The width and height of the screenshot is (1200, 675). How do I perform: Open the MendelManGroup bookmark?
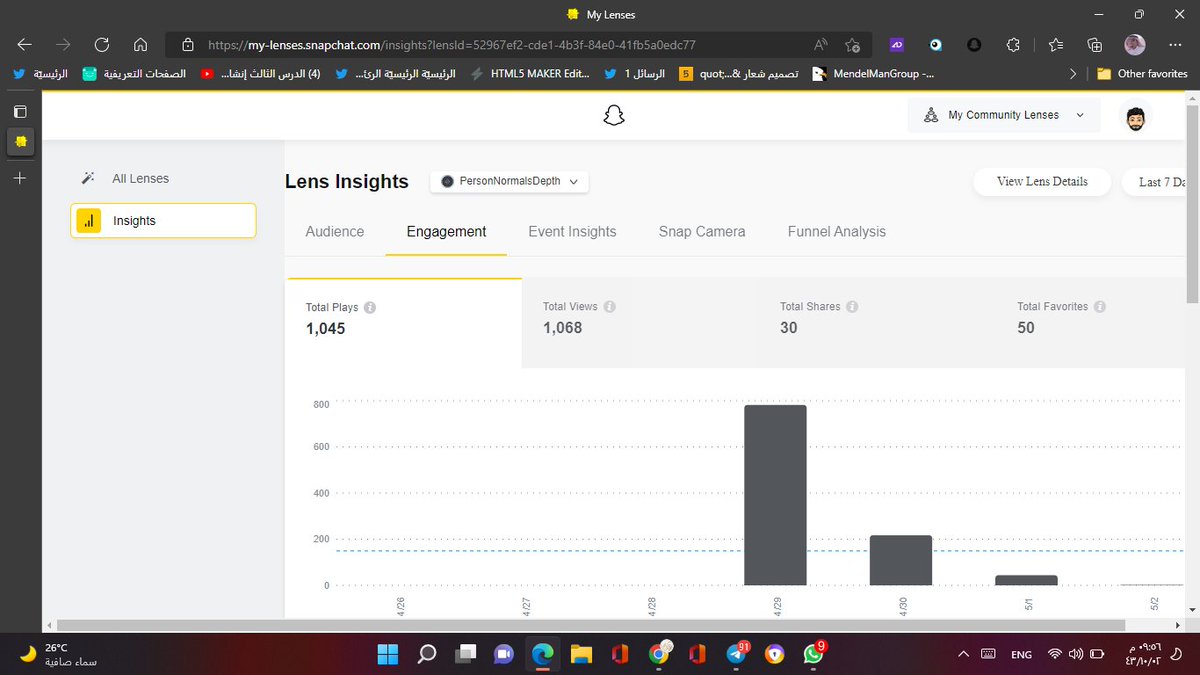click(x=873, y=74)
